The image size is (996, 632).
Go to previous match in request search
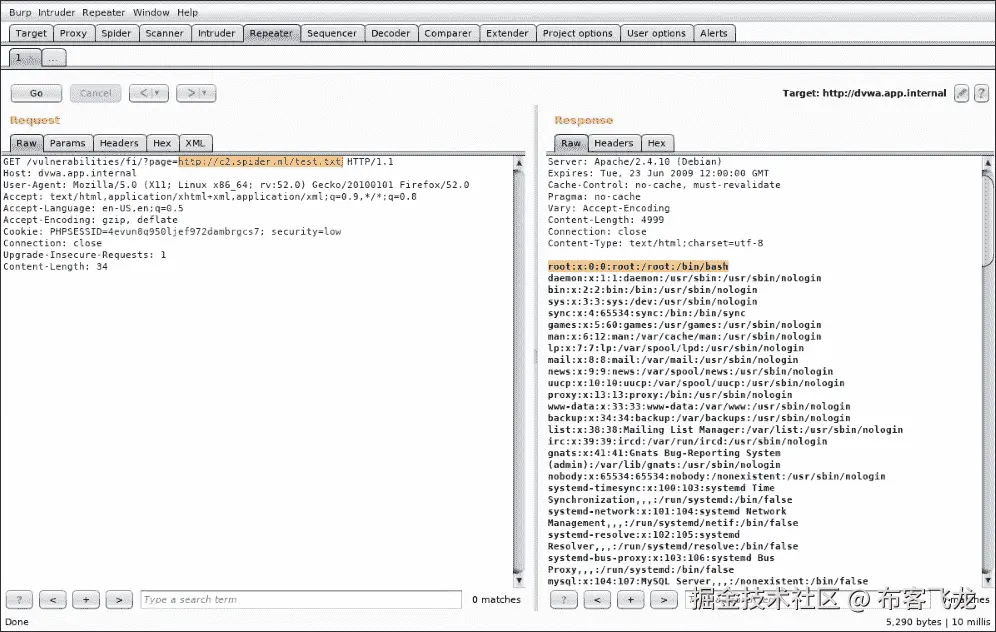click(x=53, y=599)
